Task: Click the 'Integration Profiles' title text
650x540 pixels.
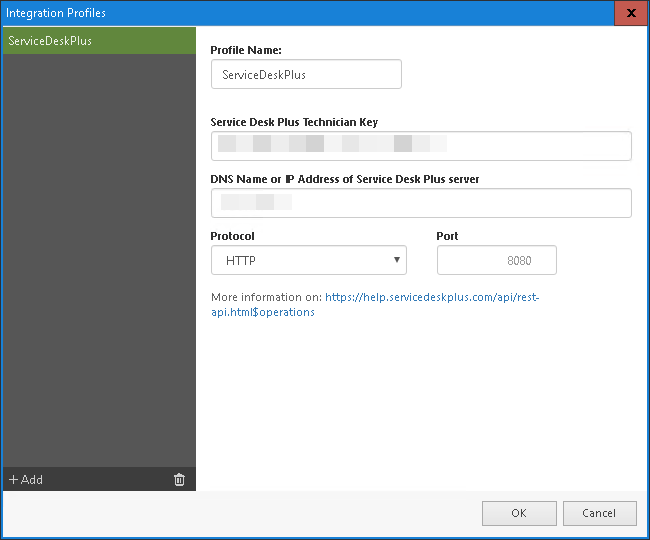Action: tap(56, 13)
